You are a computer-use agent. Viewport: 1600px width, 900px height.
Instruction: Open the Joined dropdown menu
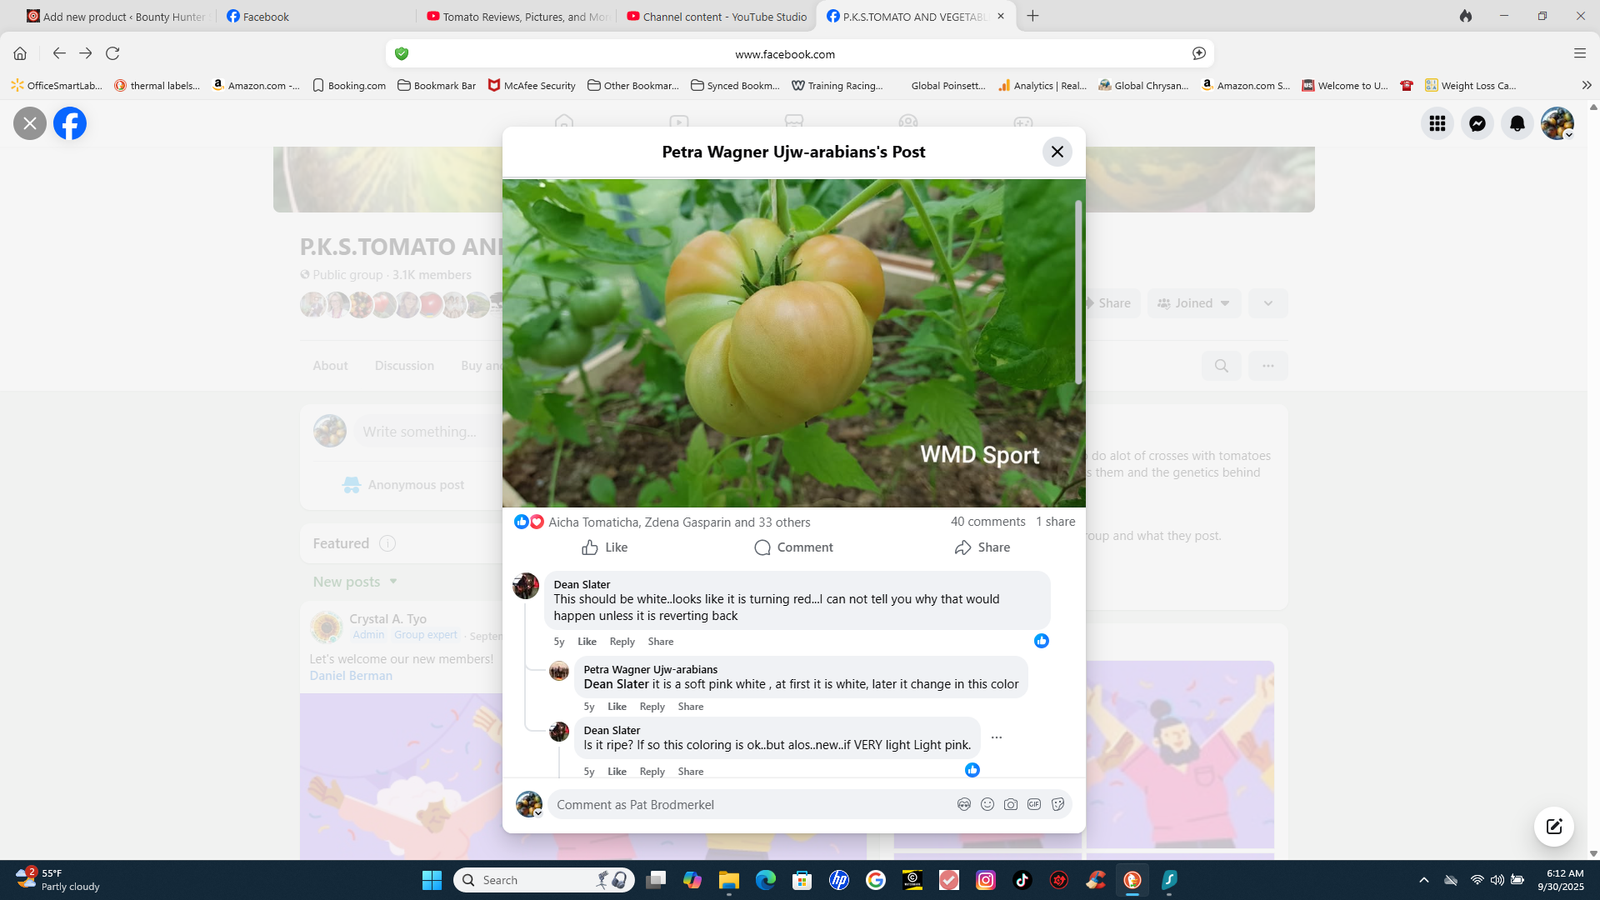pos(1194,303)
